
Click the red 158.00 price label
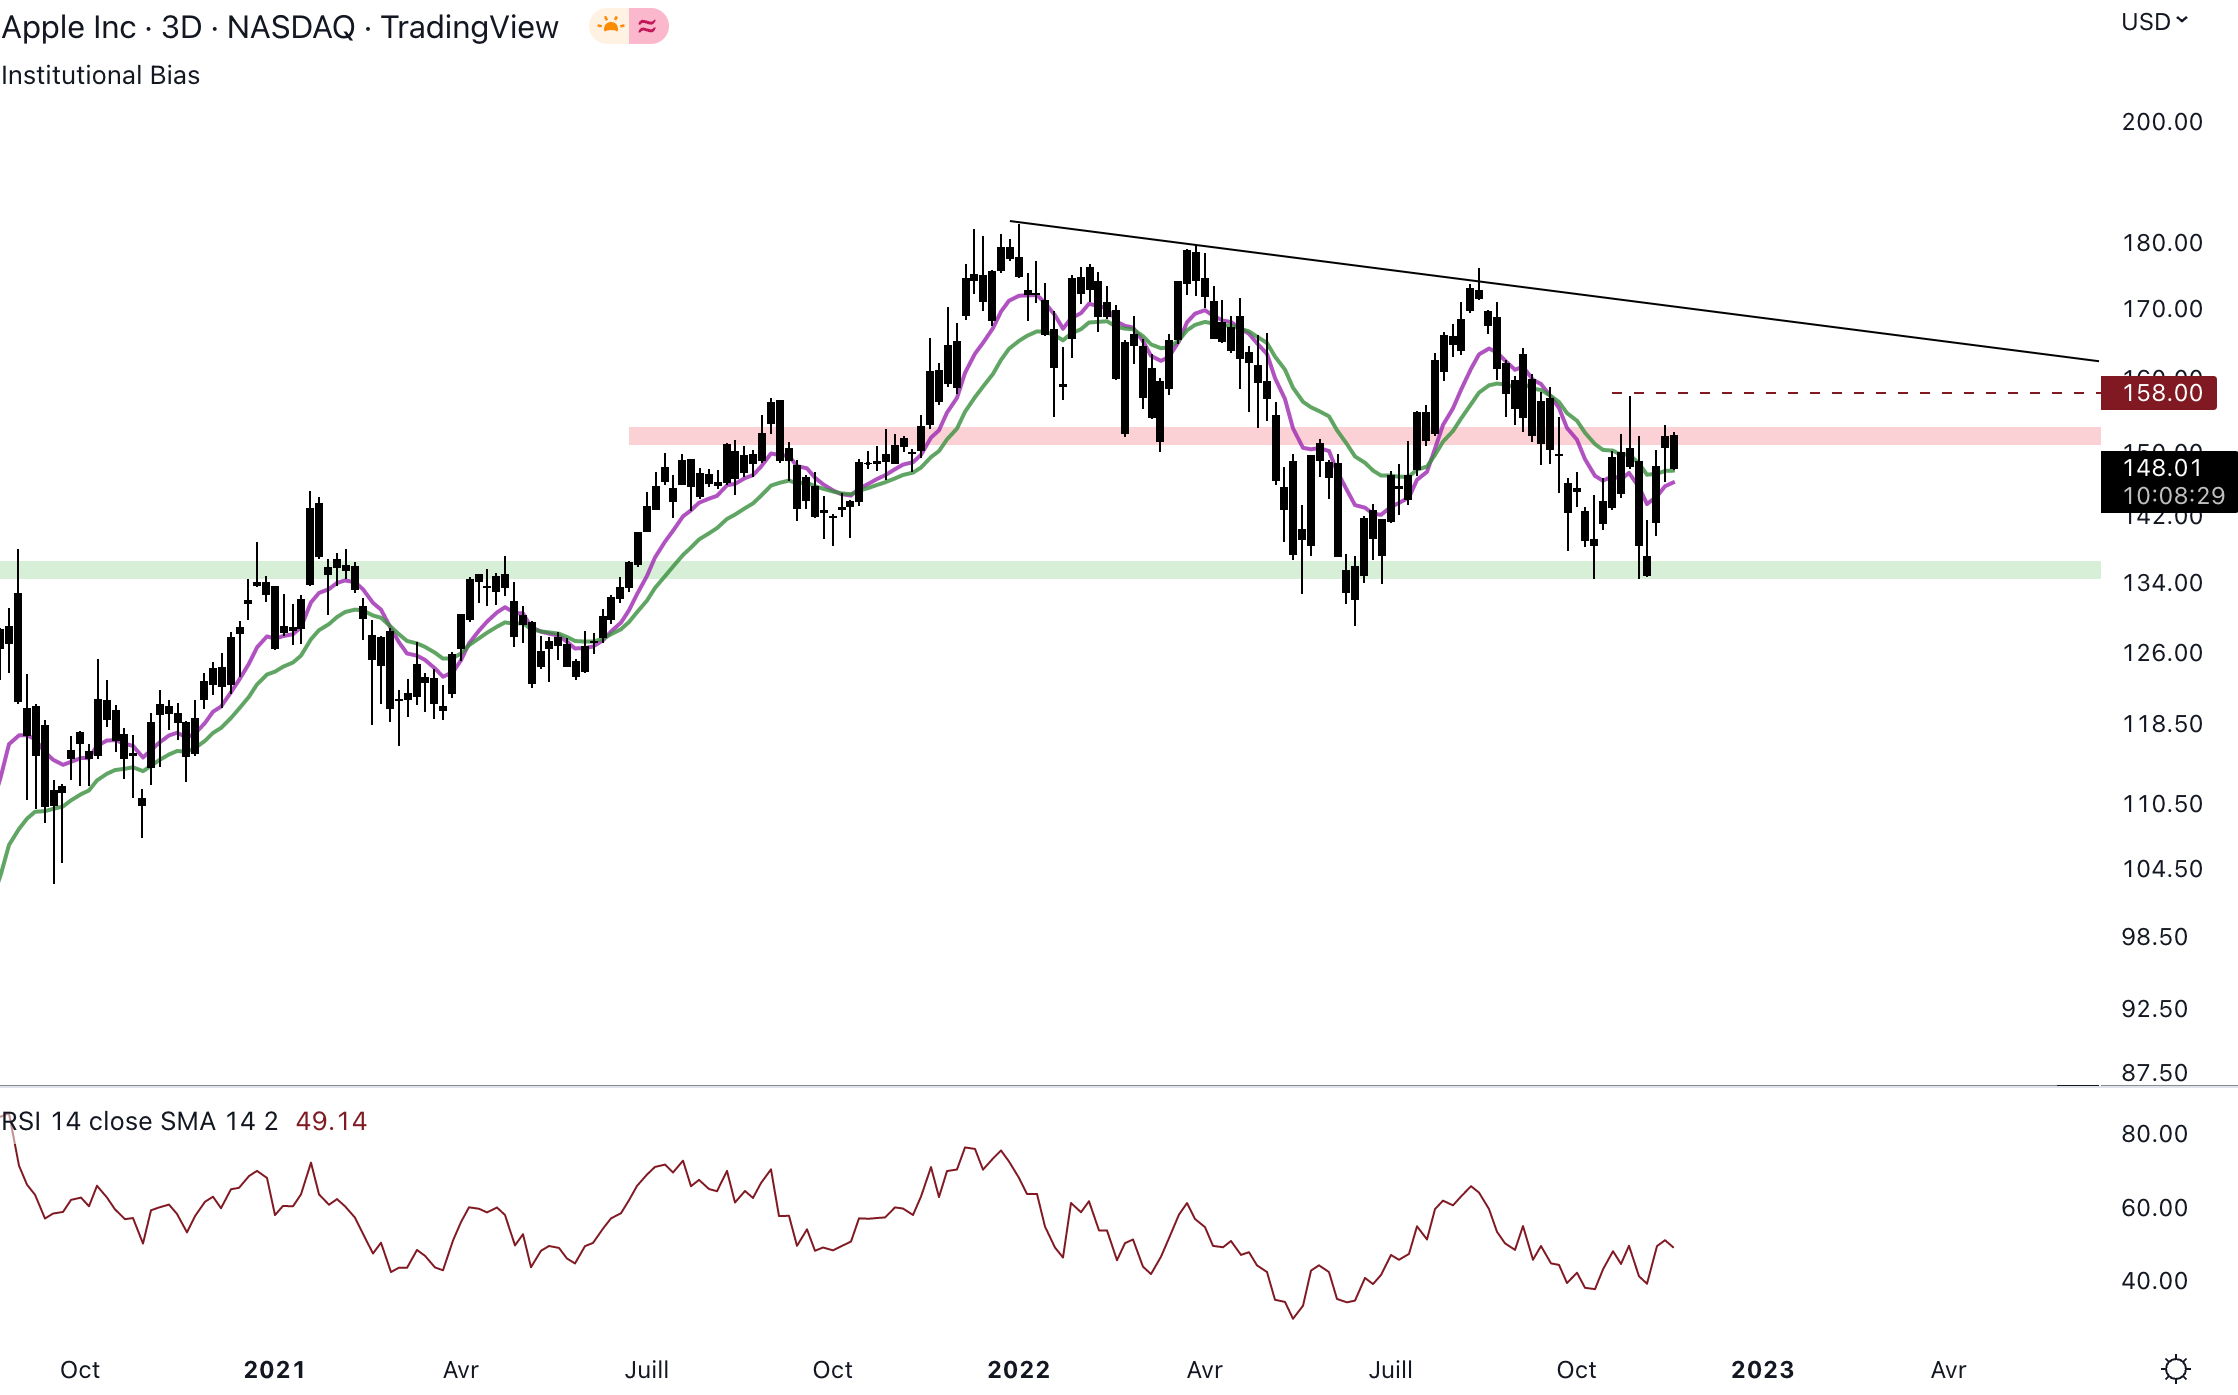click(2159, 393)
